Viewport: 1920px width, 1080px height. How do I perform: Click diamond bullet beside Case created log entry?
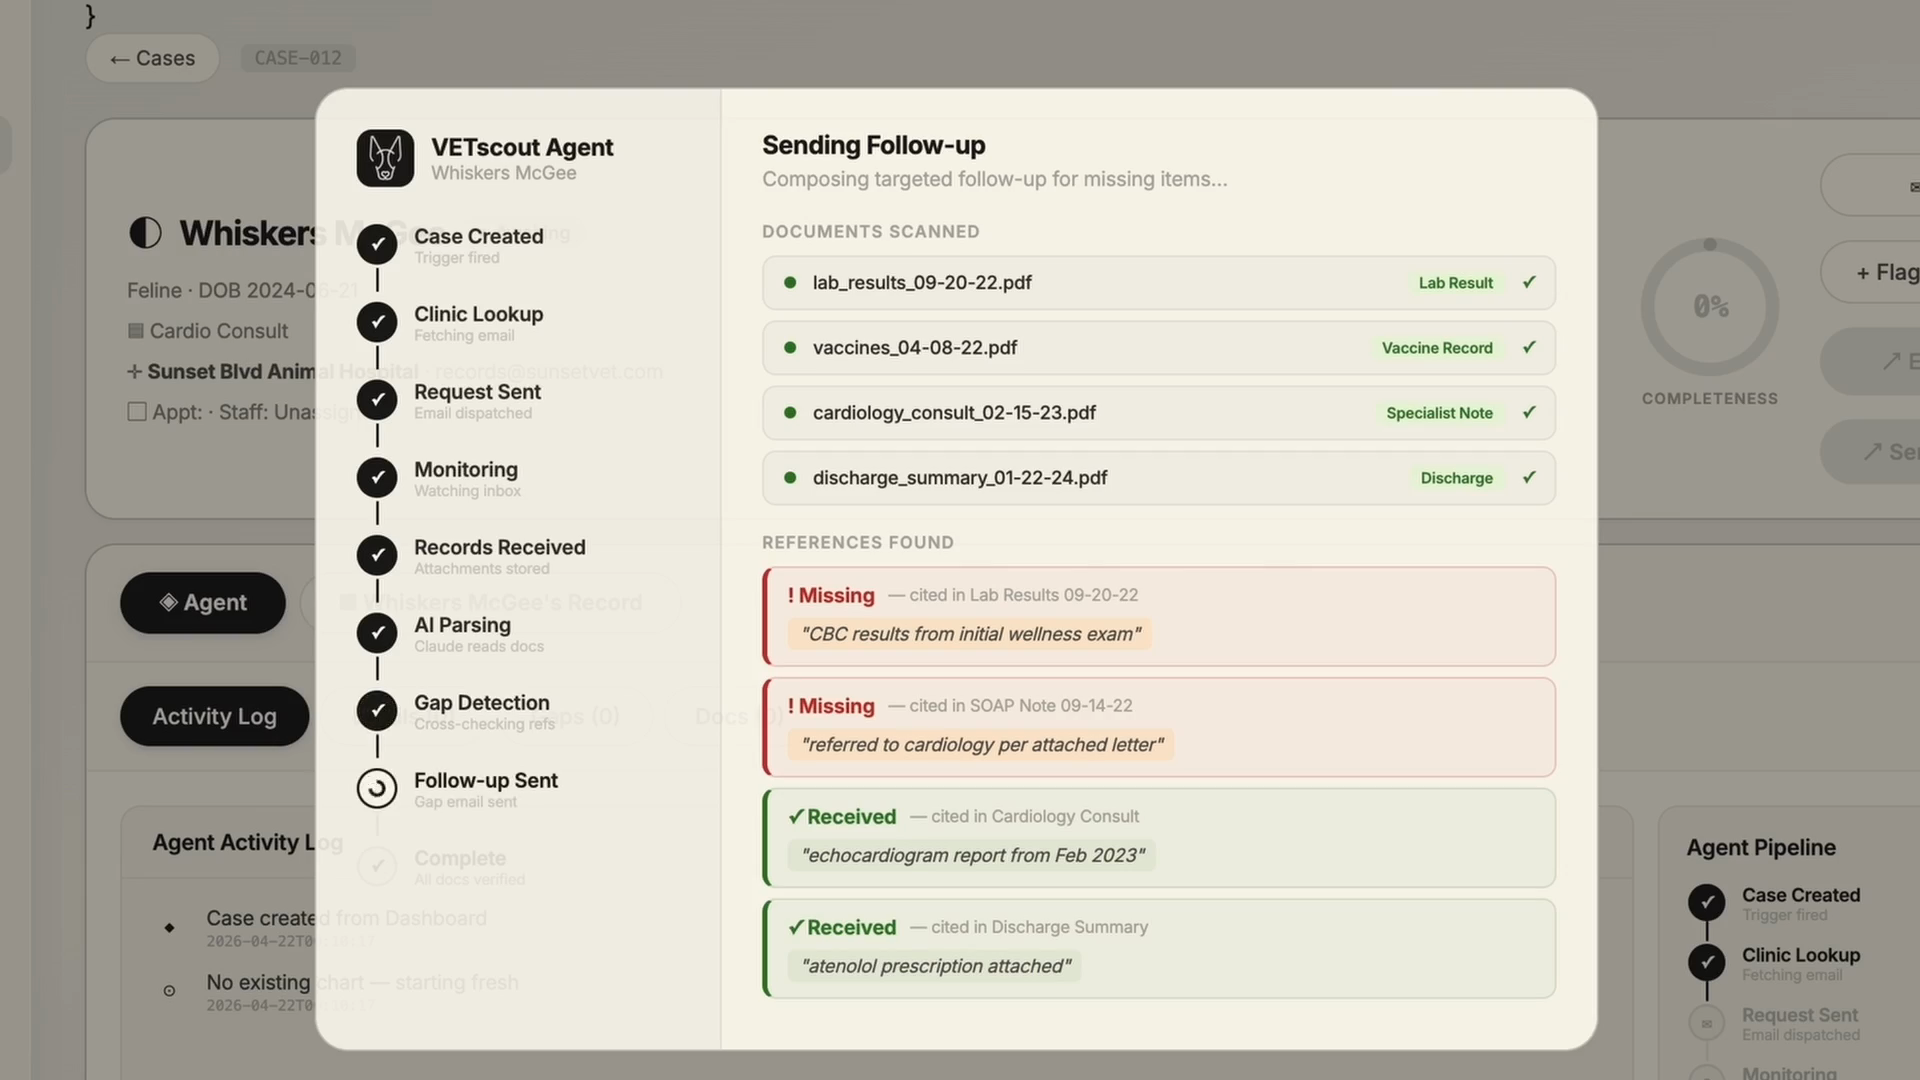(x=169, y=928)
